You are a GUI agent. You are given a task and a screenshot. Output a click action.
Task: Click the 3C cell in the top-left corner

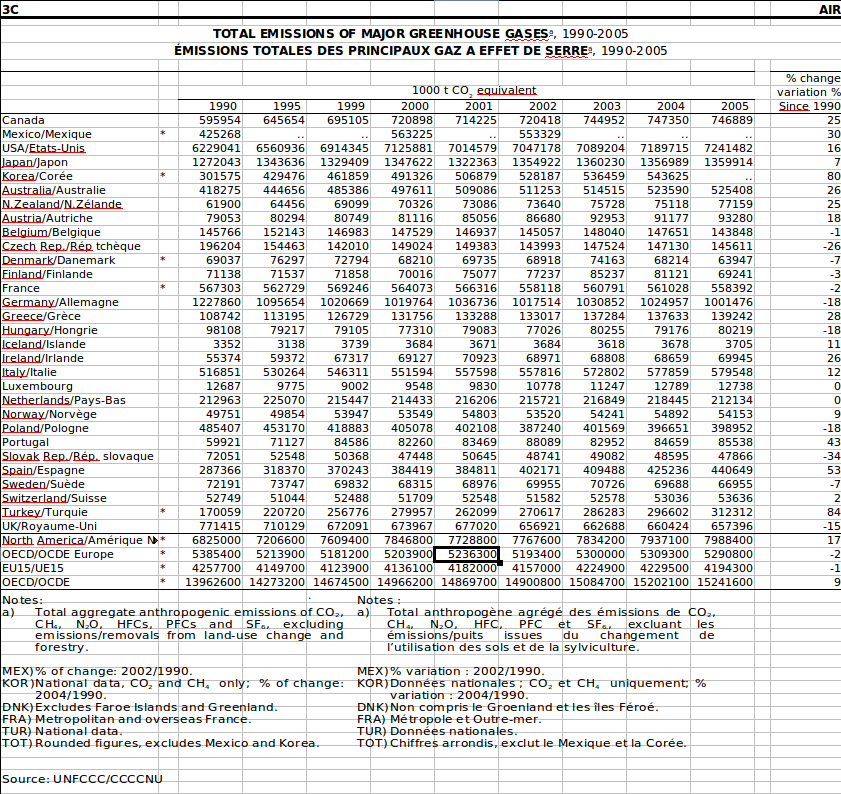coord(10,10)
